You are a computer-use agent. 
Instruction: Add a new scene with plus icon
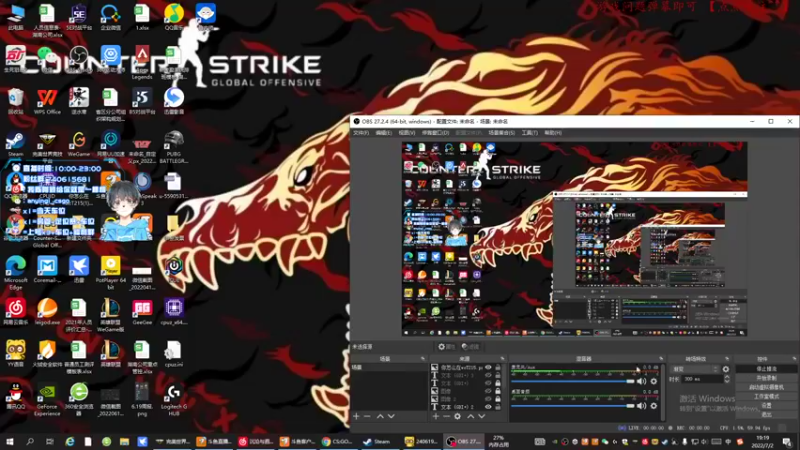(x=356, y=416)
